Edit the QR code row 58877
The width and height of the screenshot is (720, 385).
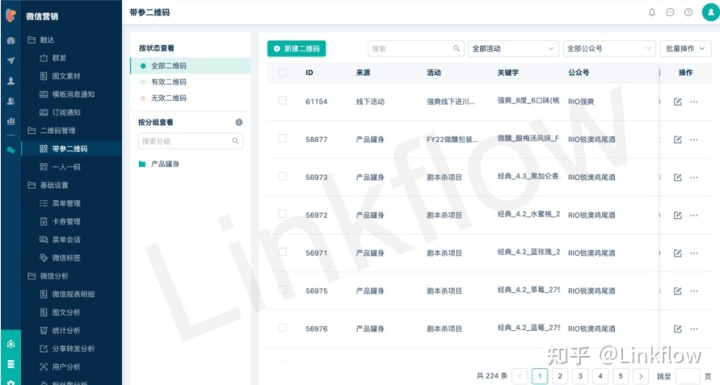(x=677, y=139)
